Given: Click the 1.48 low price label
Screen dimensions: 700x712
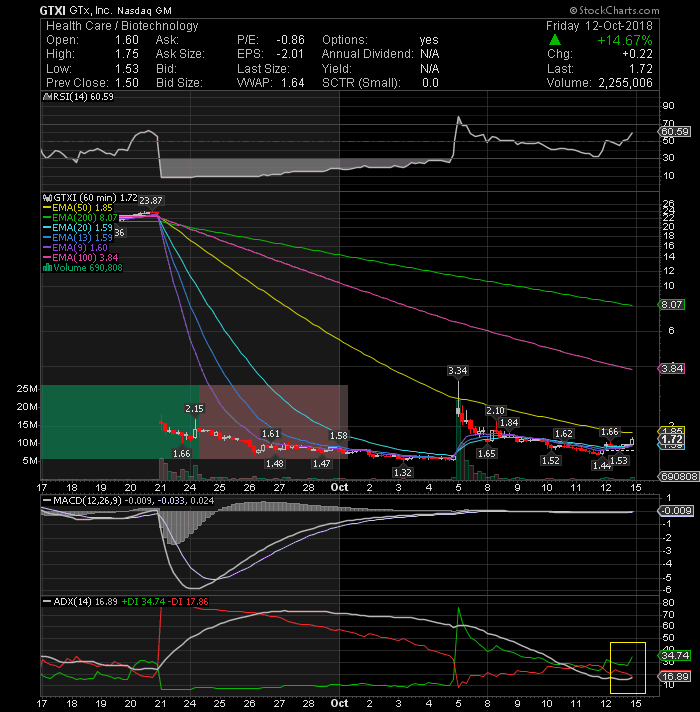Looking at the screenshot, I should point(275,464).
